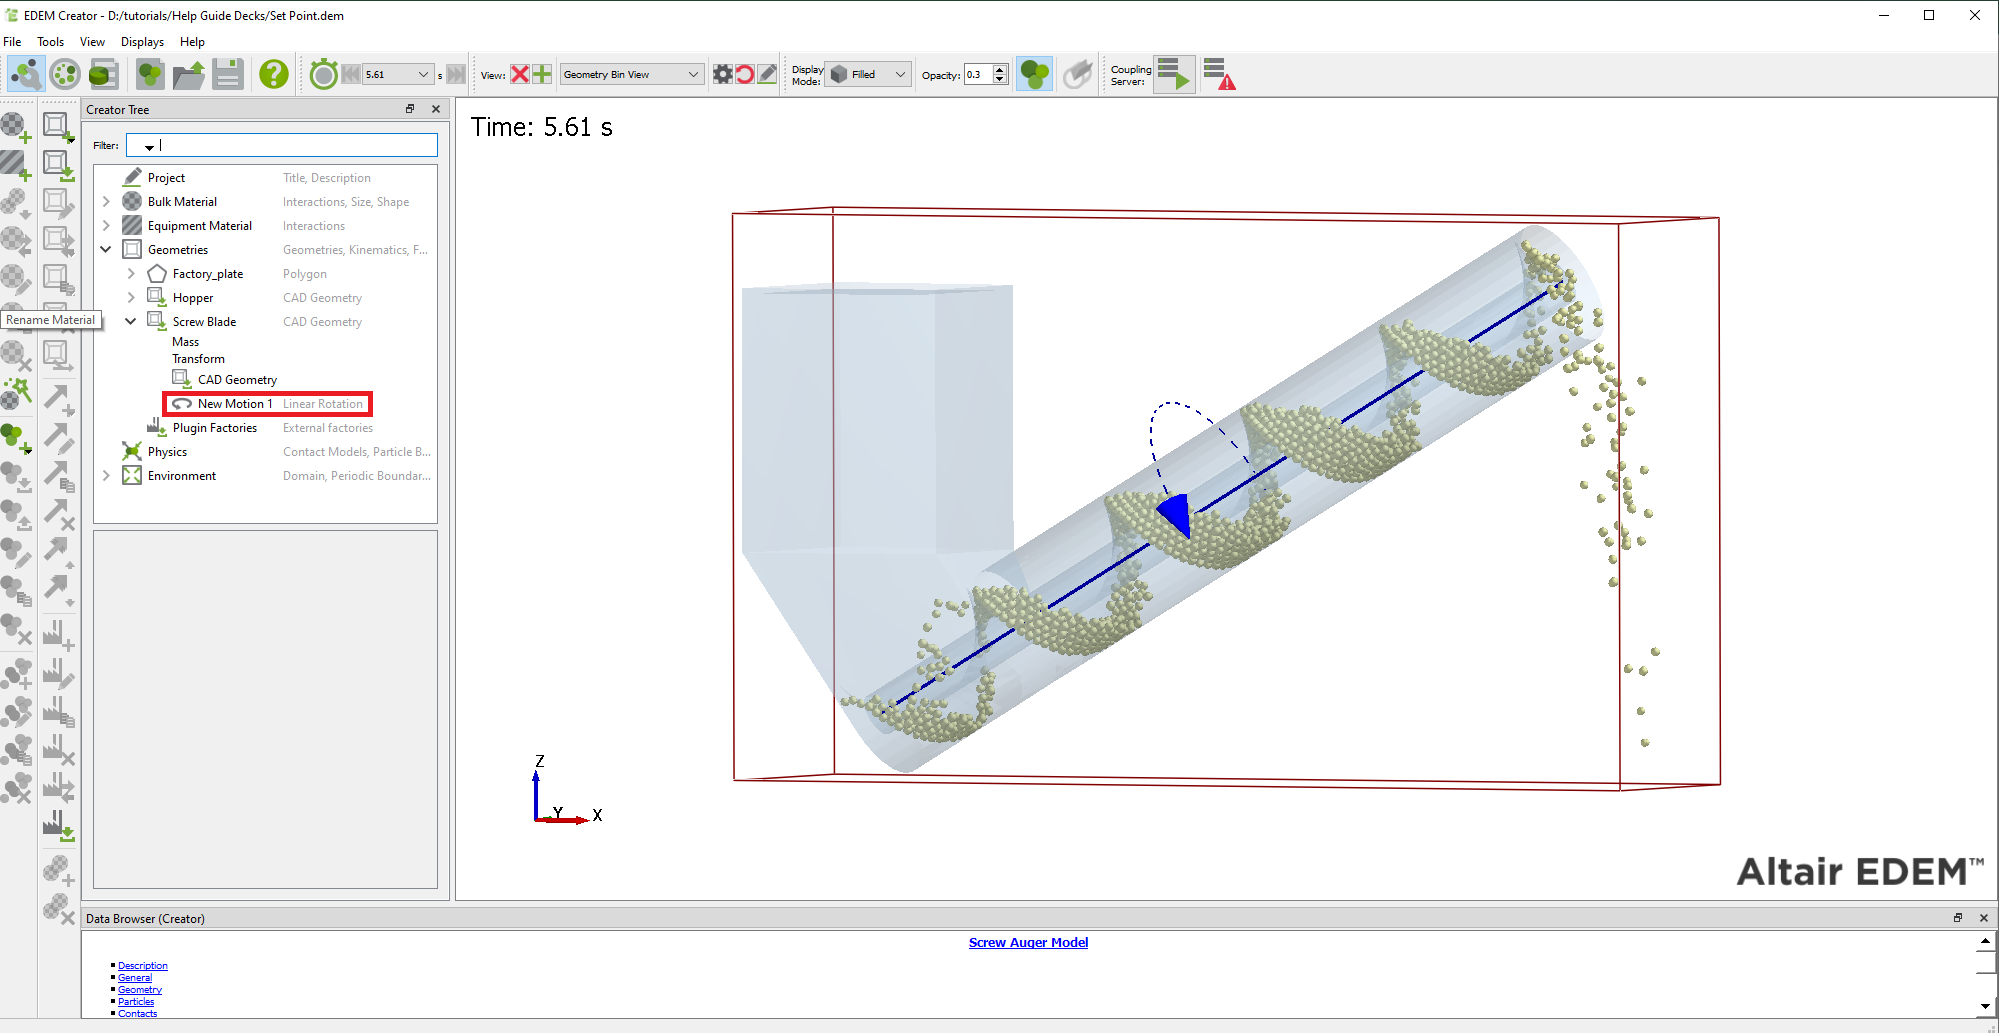Increase the Opacity value with up arrow

[1000, 69]
